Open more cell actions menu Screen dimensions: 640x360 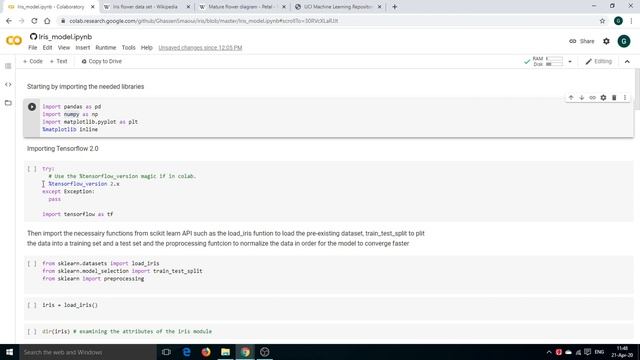coord(624,98)
